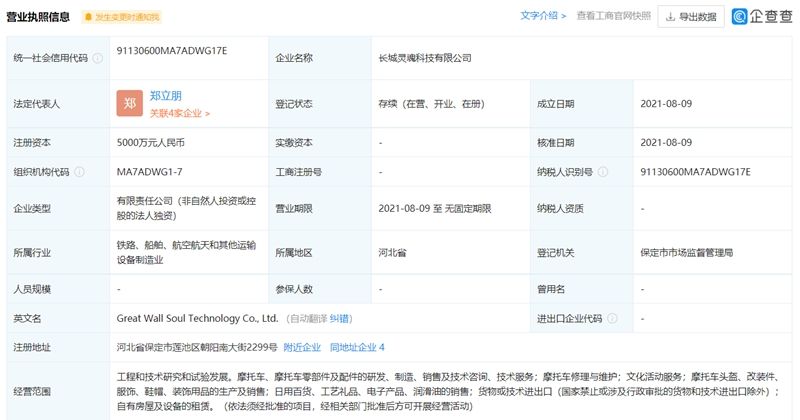This screenshot has height=420, width=800.
Task: Click the info icon beside 纳税人识别号
Action: click(603, 172)
